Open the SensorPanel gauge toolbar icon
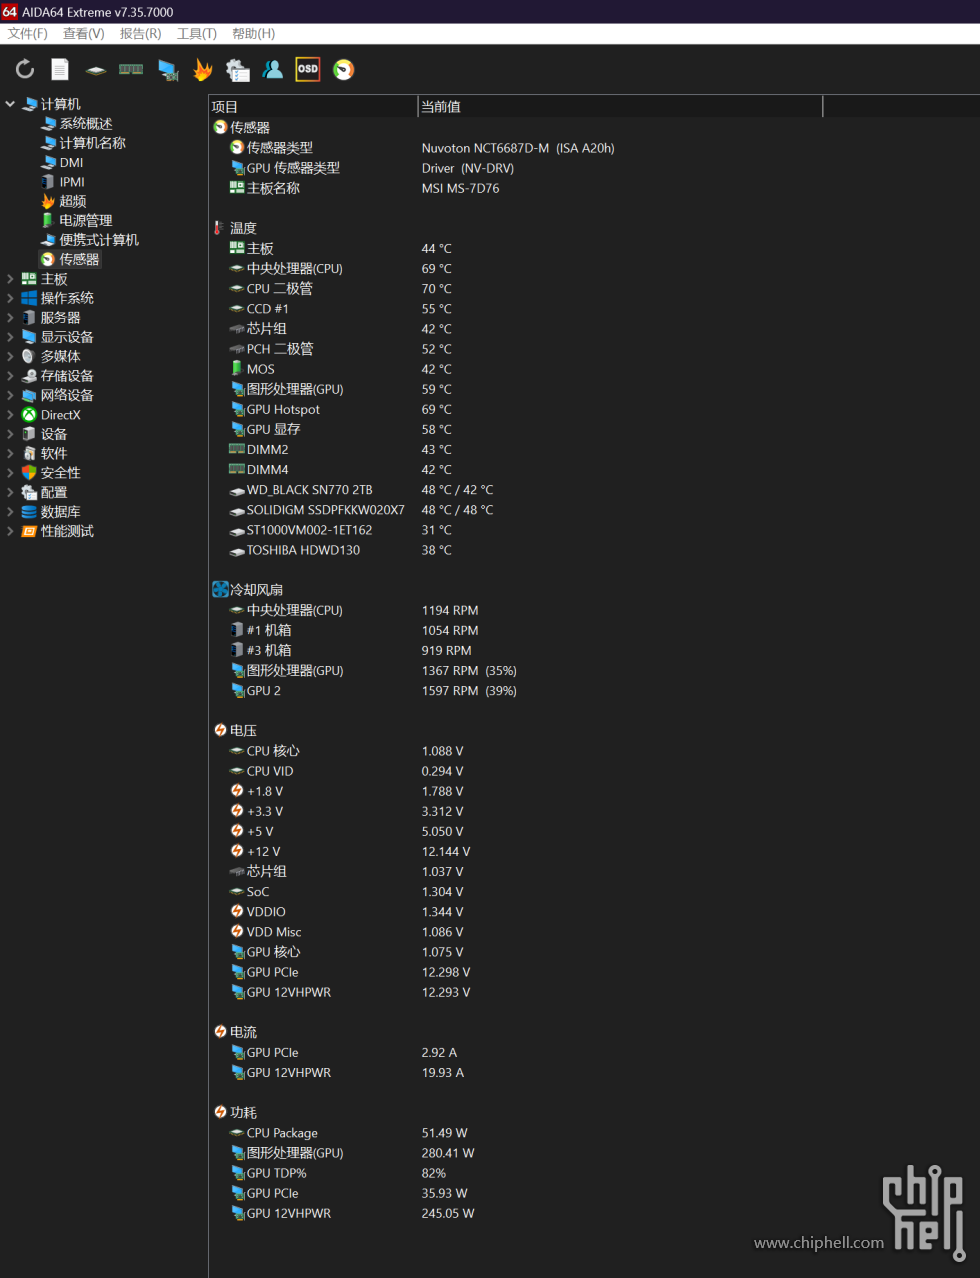The width and height of the screenshot is (980, 1278). [343, 69]
